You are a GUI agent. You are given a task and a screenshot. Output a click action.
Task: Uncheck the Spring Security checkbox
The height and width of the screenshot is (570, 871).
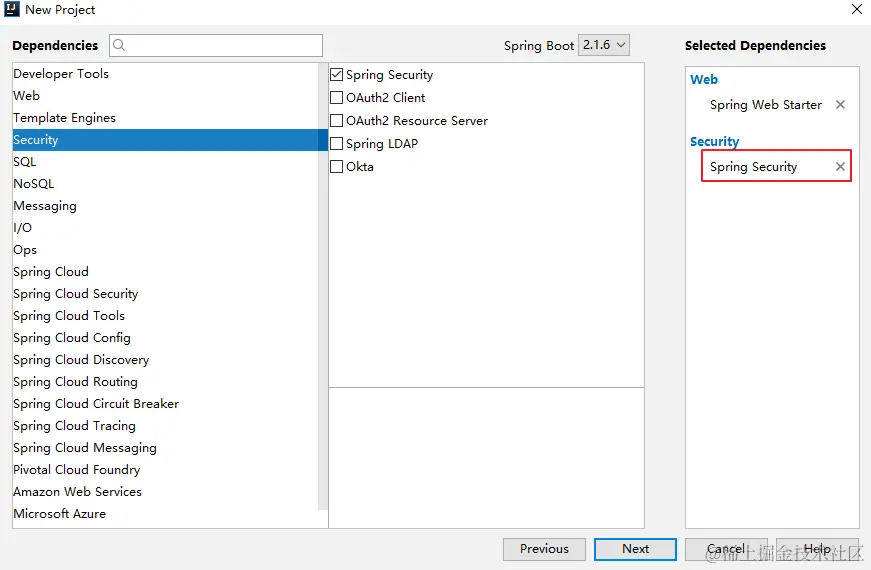click(x=336, y=74)
